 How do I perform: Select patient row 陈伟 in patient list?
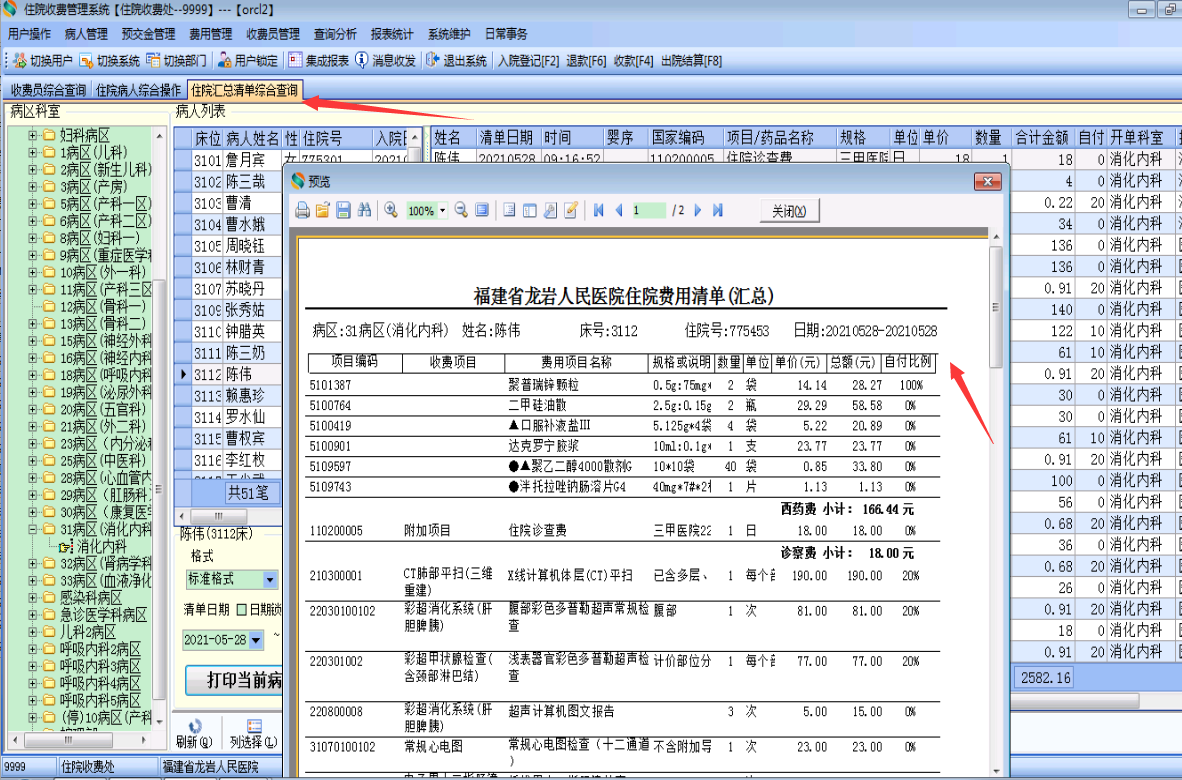click(x=228, y=375)
